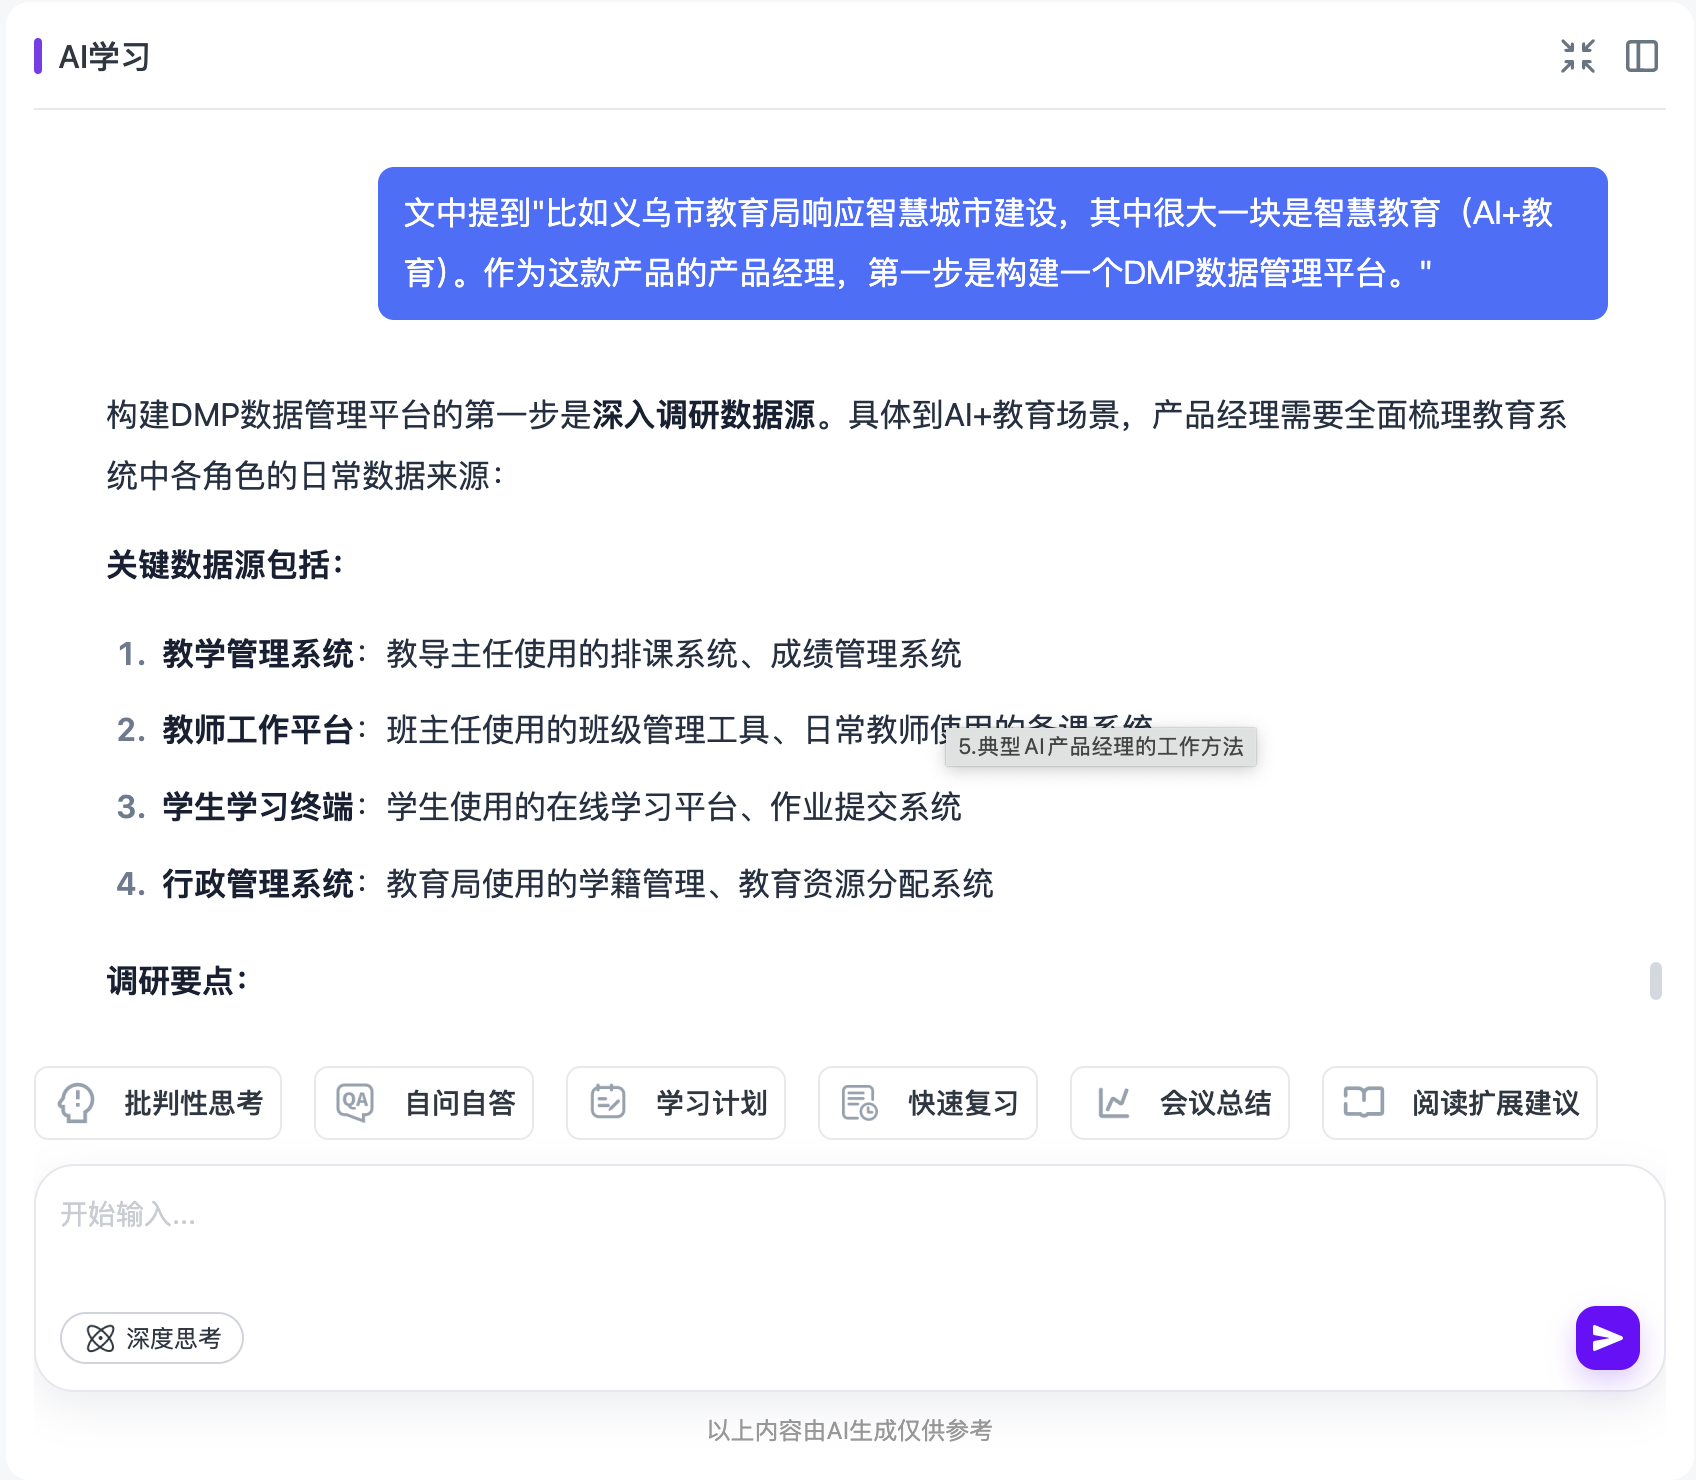
Task: Click list item 教学管理系统
Action: point(539,654)
